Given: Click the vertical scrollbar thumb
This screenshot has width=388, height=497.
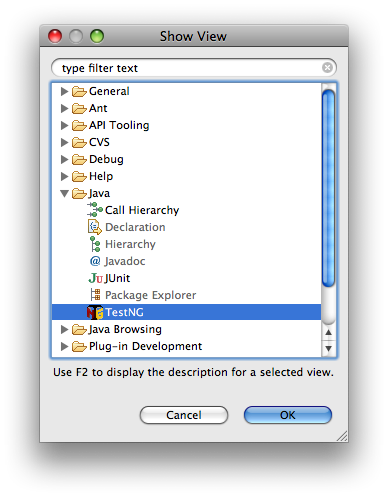Looking at the screenshot, I should (x=329, y=188).
